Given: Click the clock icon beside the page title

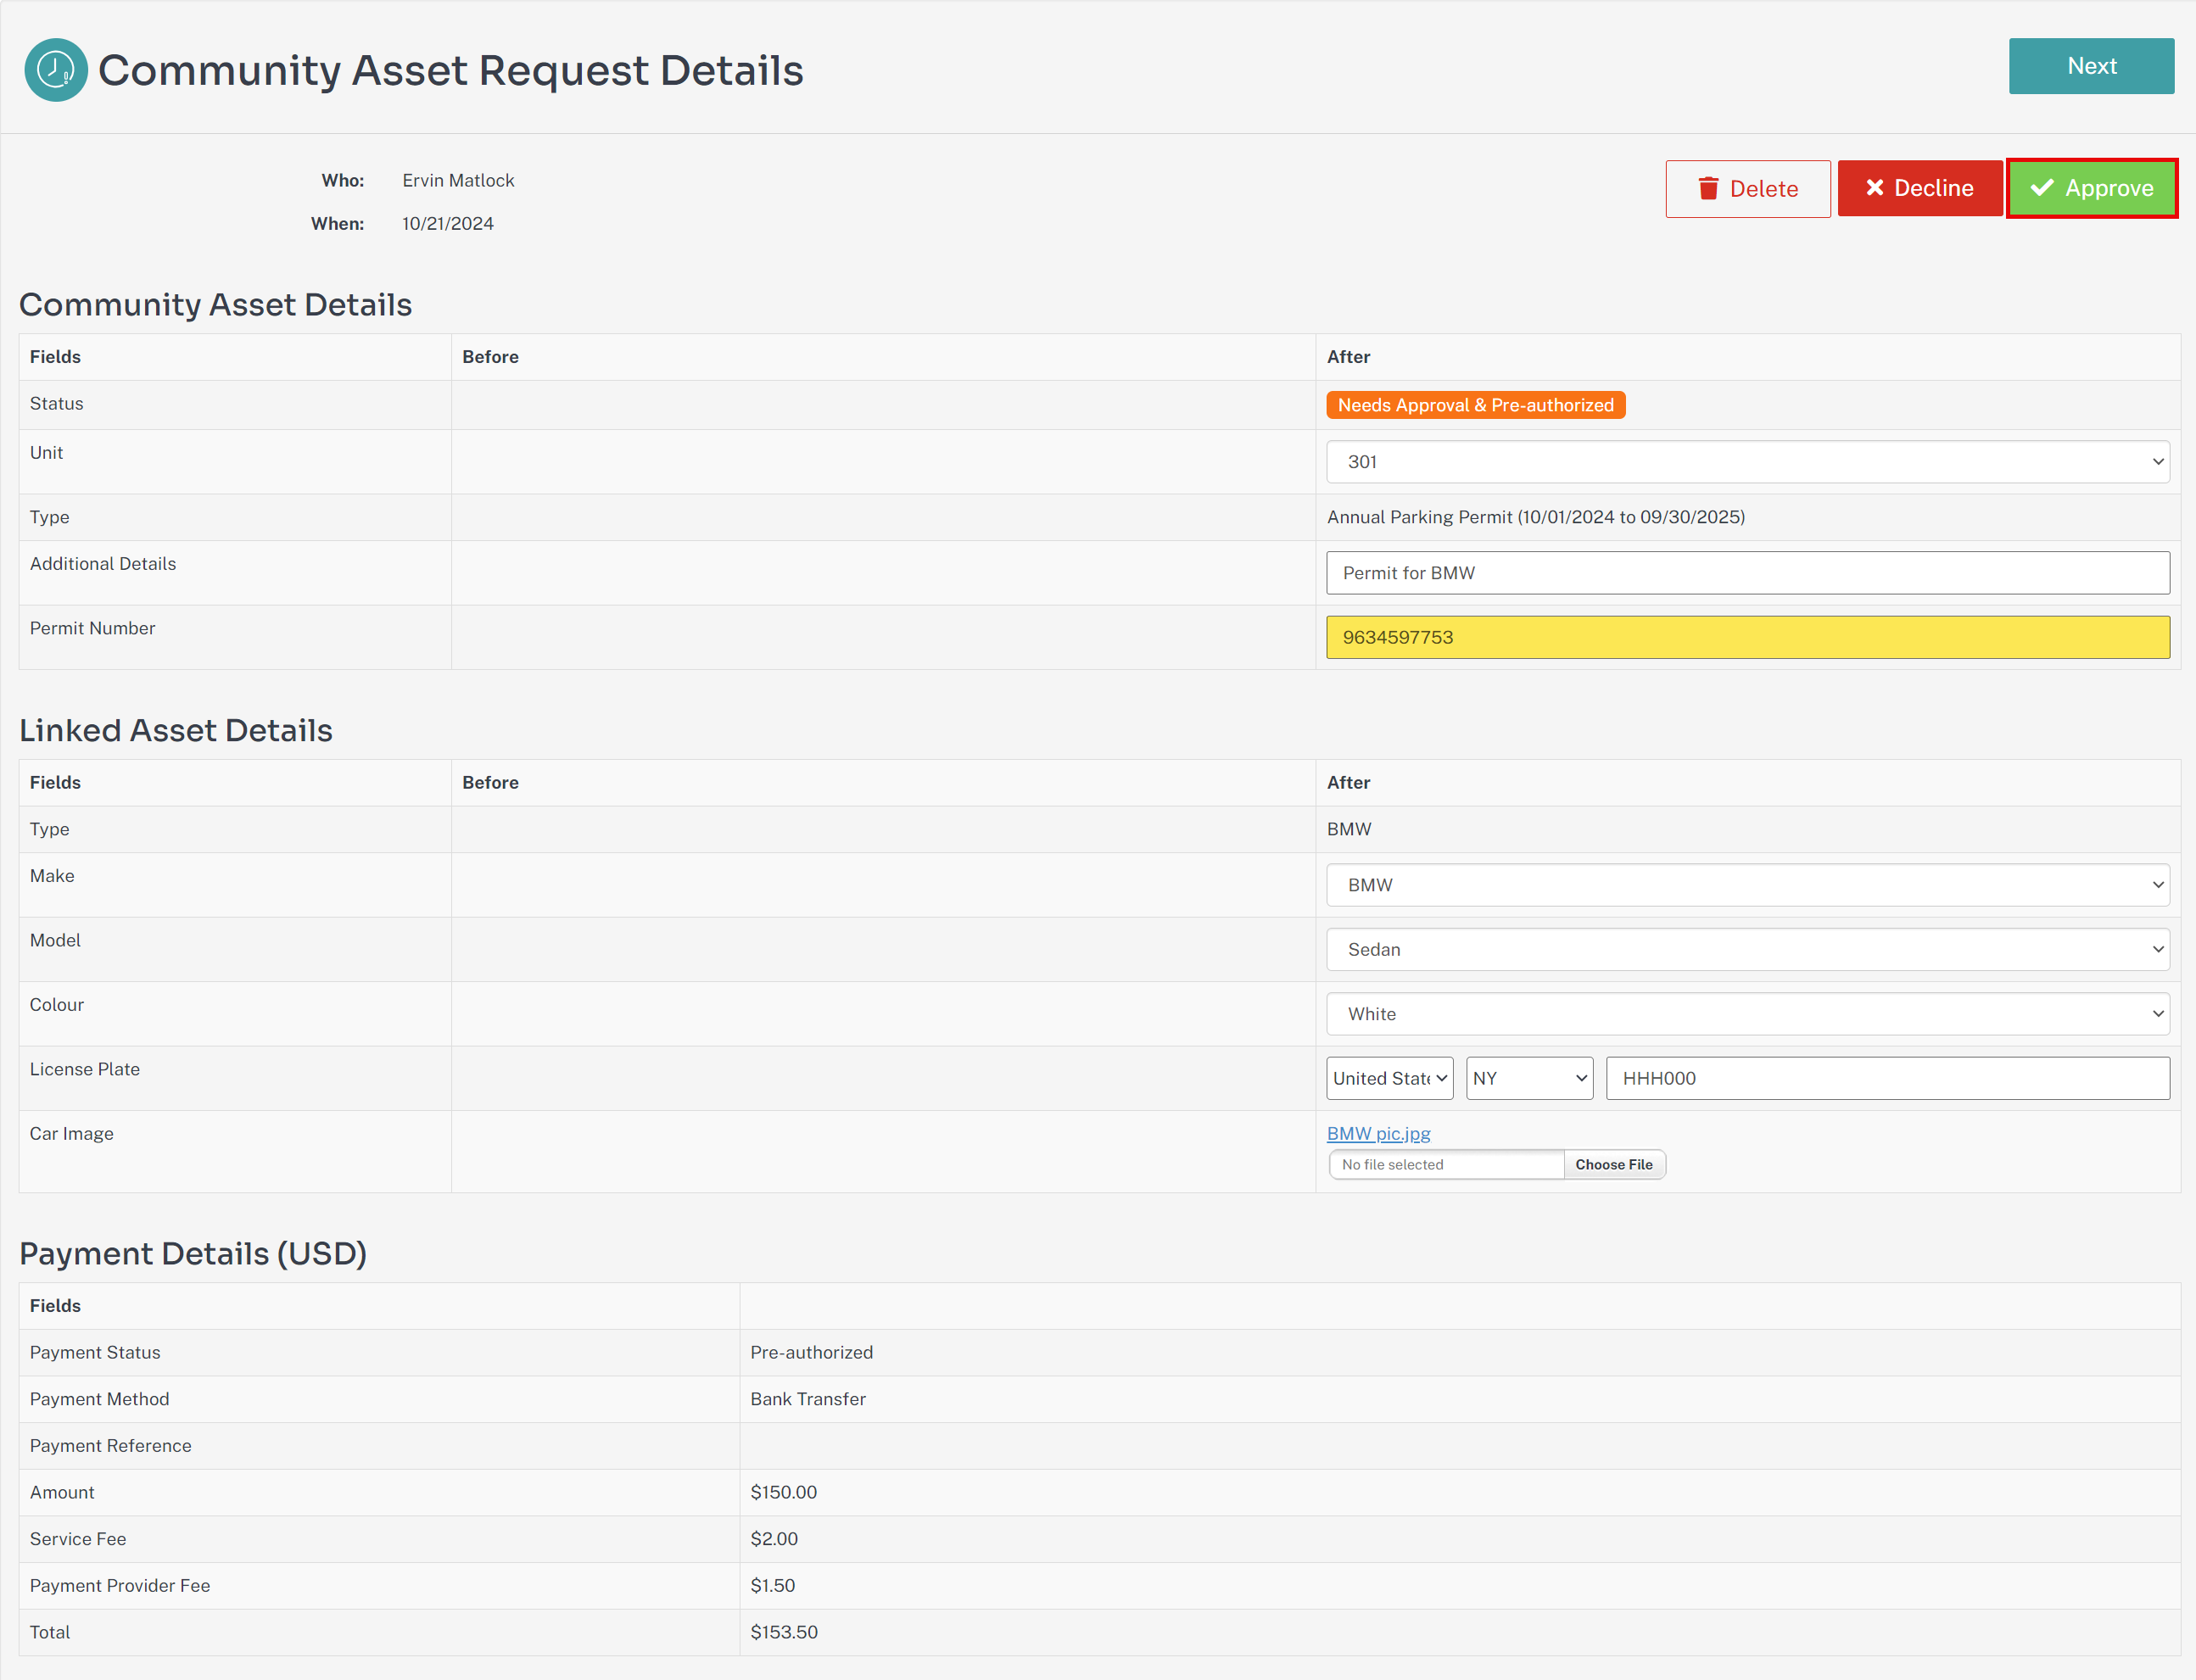Looking at the screenshot, I should (56, 70).
